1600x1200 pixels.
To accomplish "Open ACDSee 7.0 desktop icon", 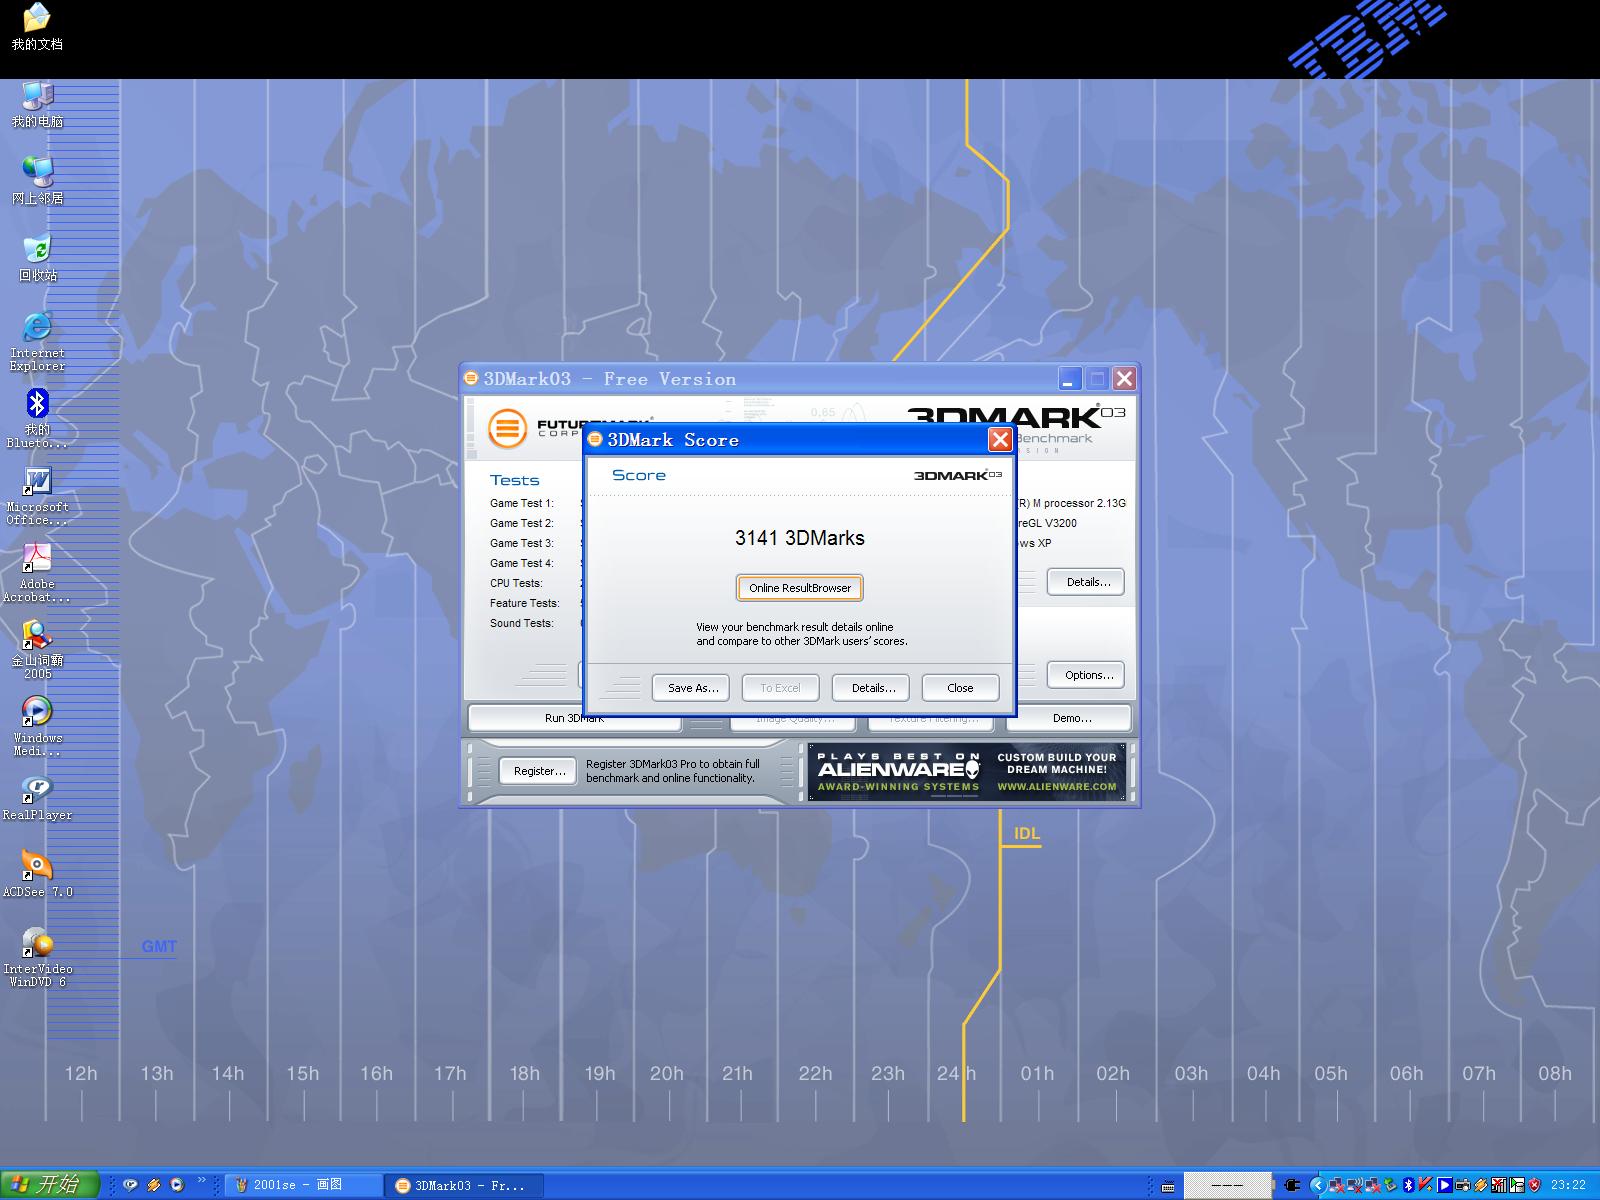I will (x=37, y=866).
